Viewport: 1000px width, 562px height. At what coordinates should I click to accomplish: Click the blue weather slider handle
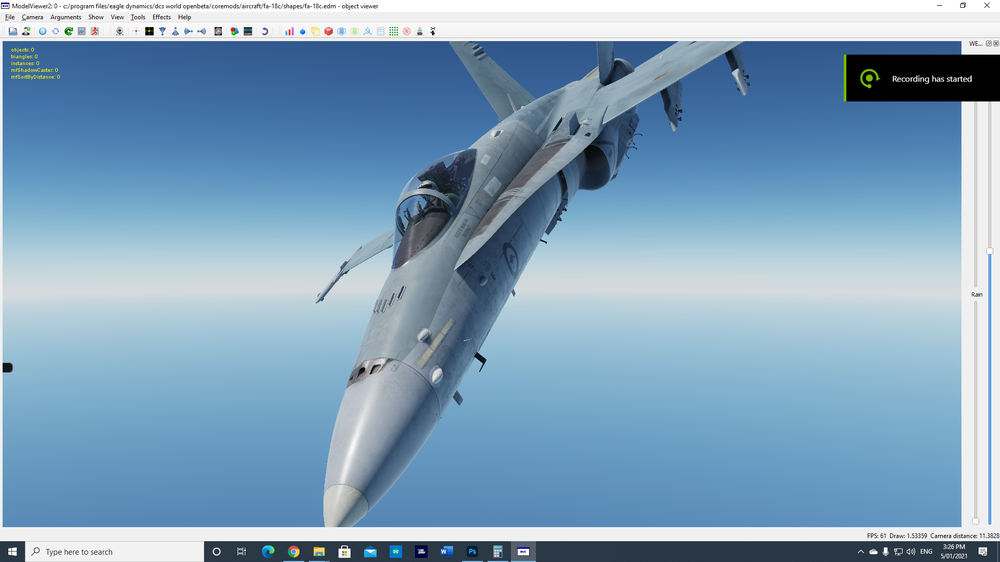[x=990, y=251]
